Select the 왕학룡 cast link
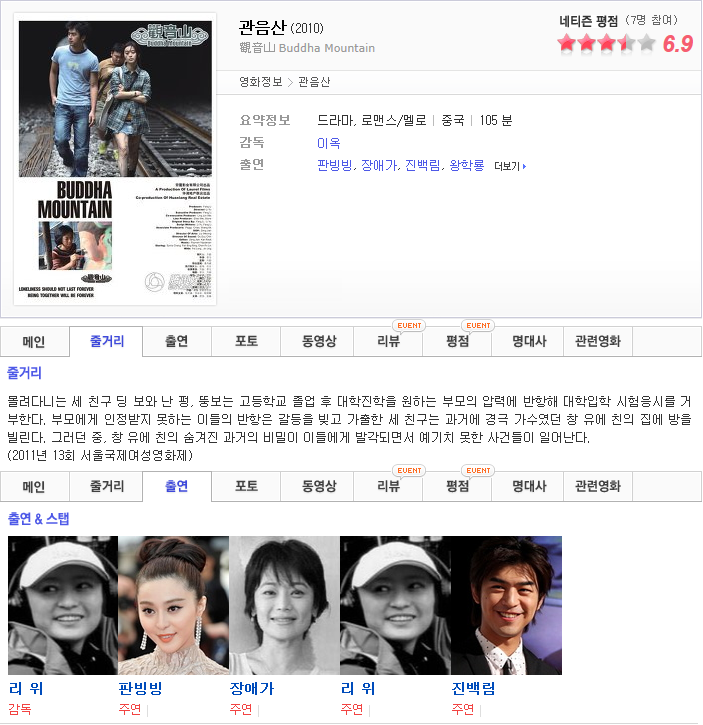The height and width of the screenshot is (725, 703). click(466, 165)
